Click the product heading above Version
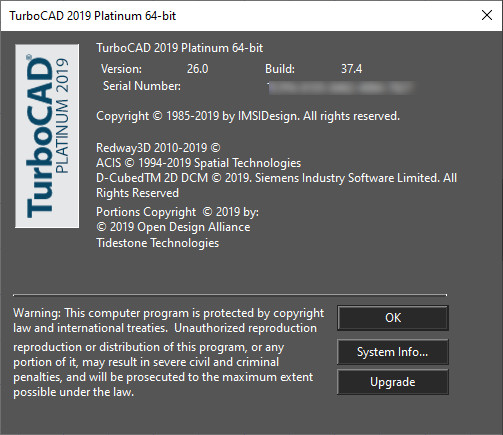The image size is (503, 435). click(180, 48)
